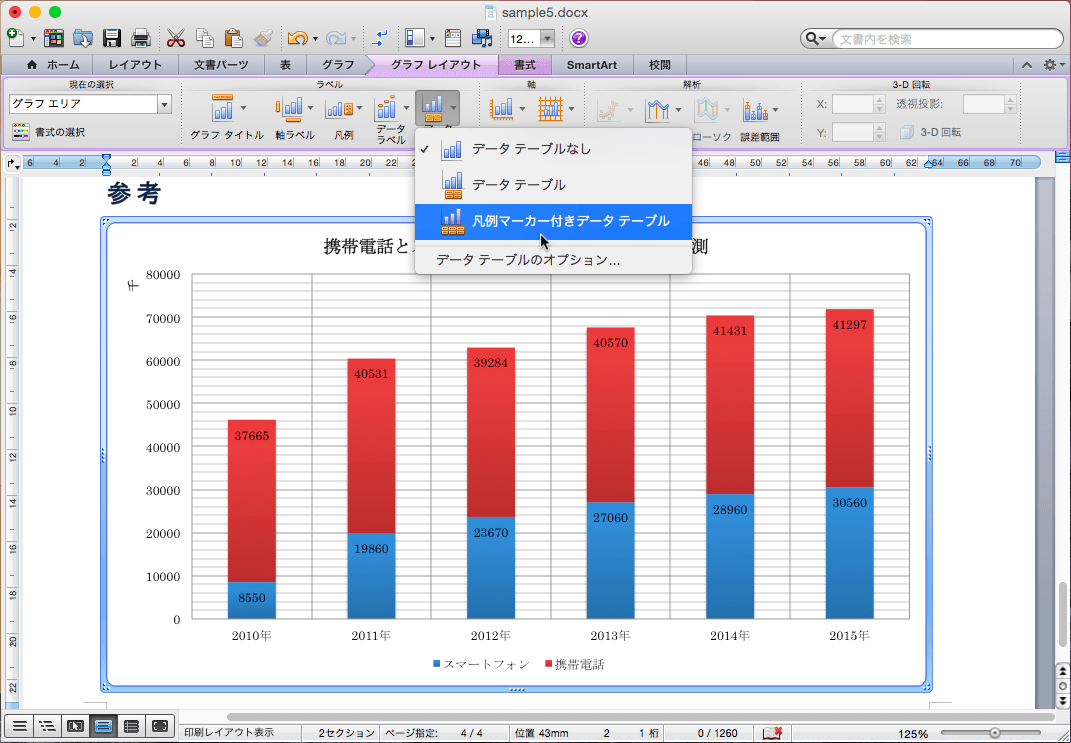Viewport: 1071px width, 743px height.
Task: Undo the last action
Action: (x=297, y=38)
